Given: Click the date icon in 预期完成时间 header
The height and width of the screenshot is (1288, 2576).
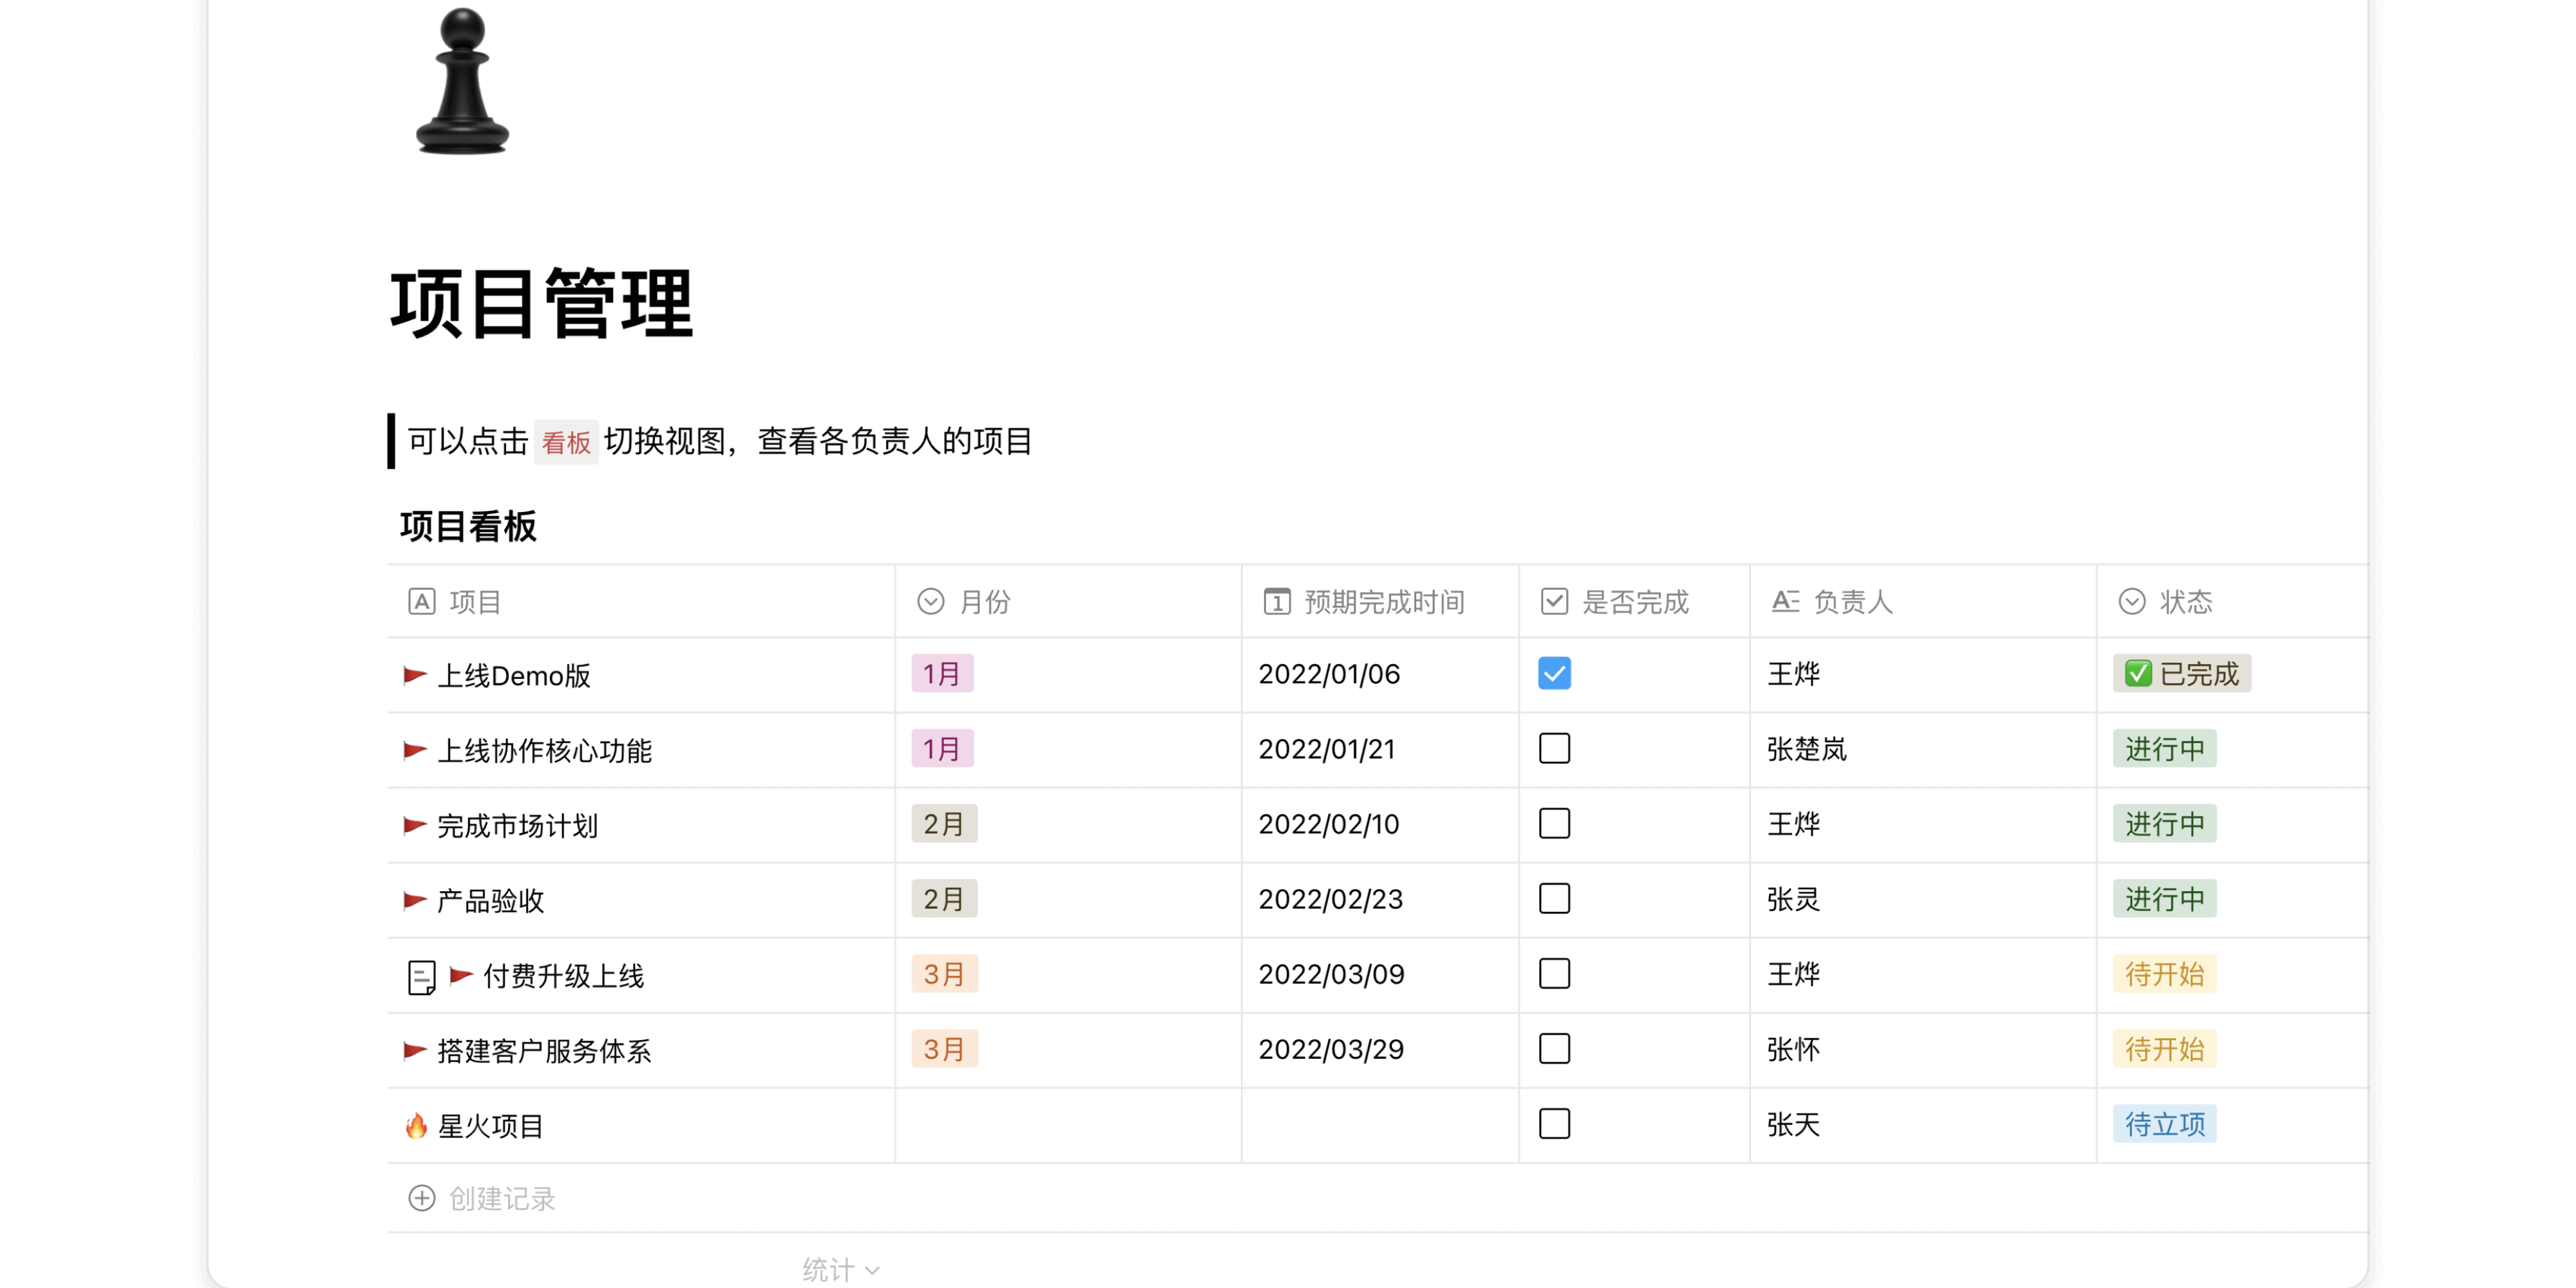Looking at the screenshot, I should pyautogui.click(x=1277, y=601).
